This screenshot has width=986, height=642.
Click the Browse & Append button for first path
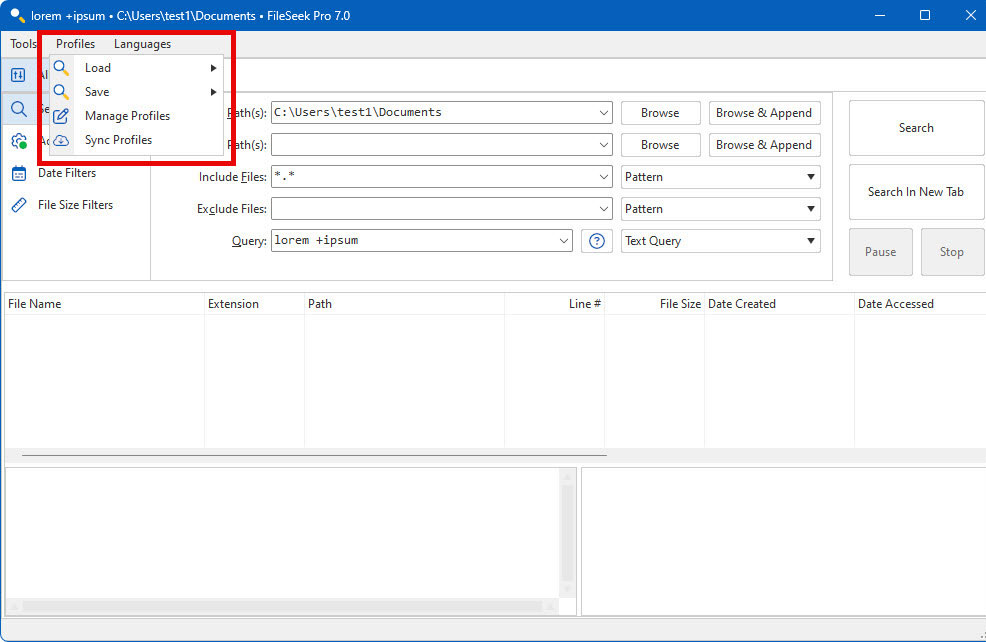click(765, 113)
